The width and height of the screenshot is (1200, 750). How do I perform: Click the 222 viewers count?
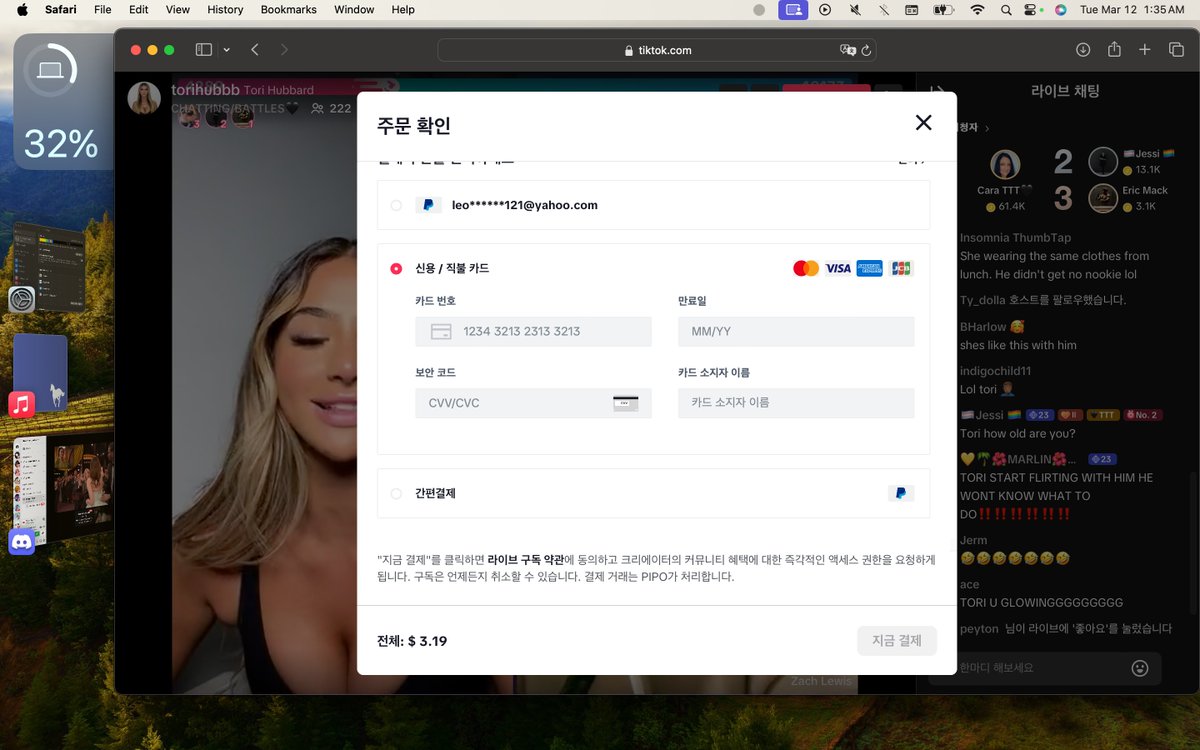[331, 108]
